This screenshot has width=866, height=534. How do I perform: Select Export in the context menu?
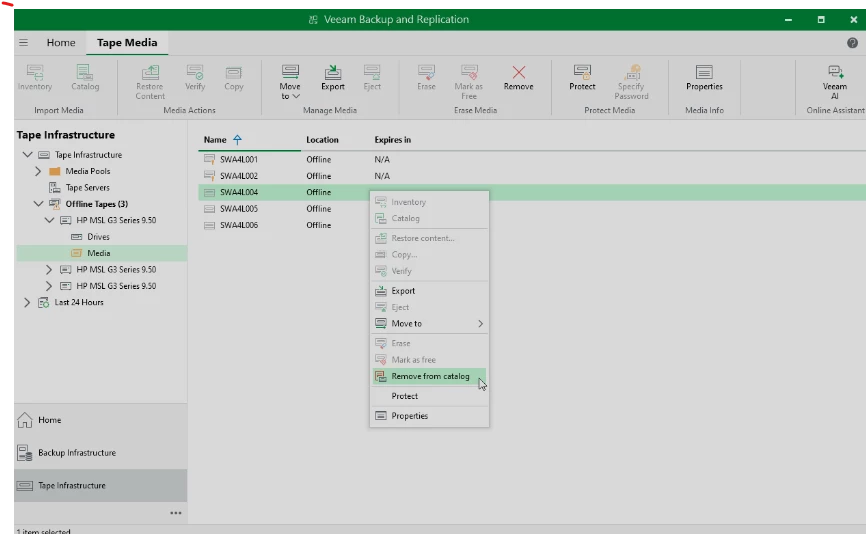(403, 291)
